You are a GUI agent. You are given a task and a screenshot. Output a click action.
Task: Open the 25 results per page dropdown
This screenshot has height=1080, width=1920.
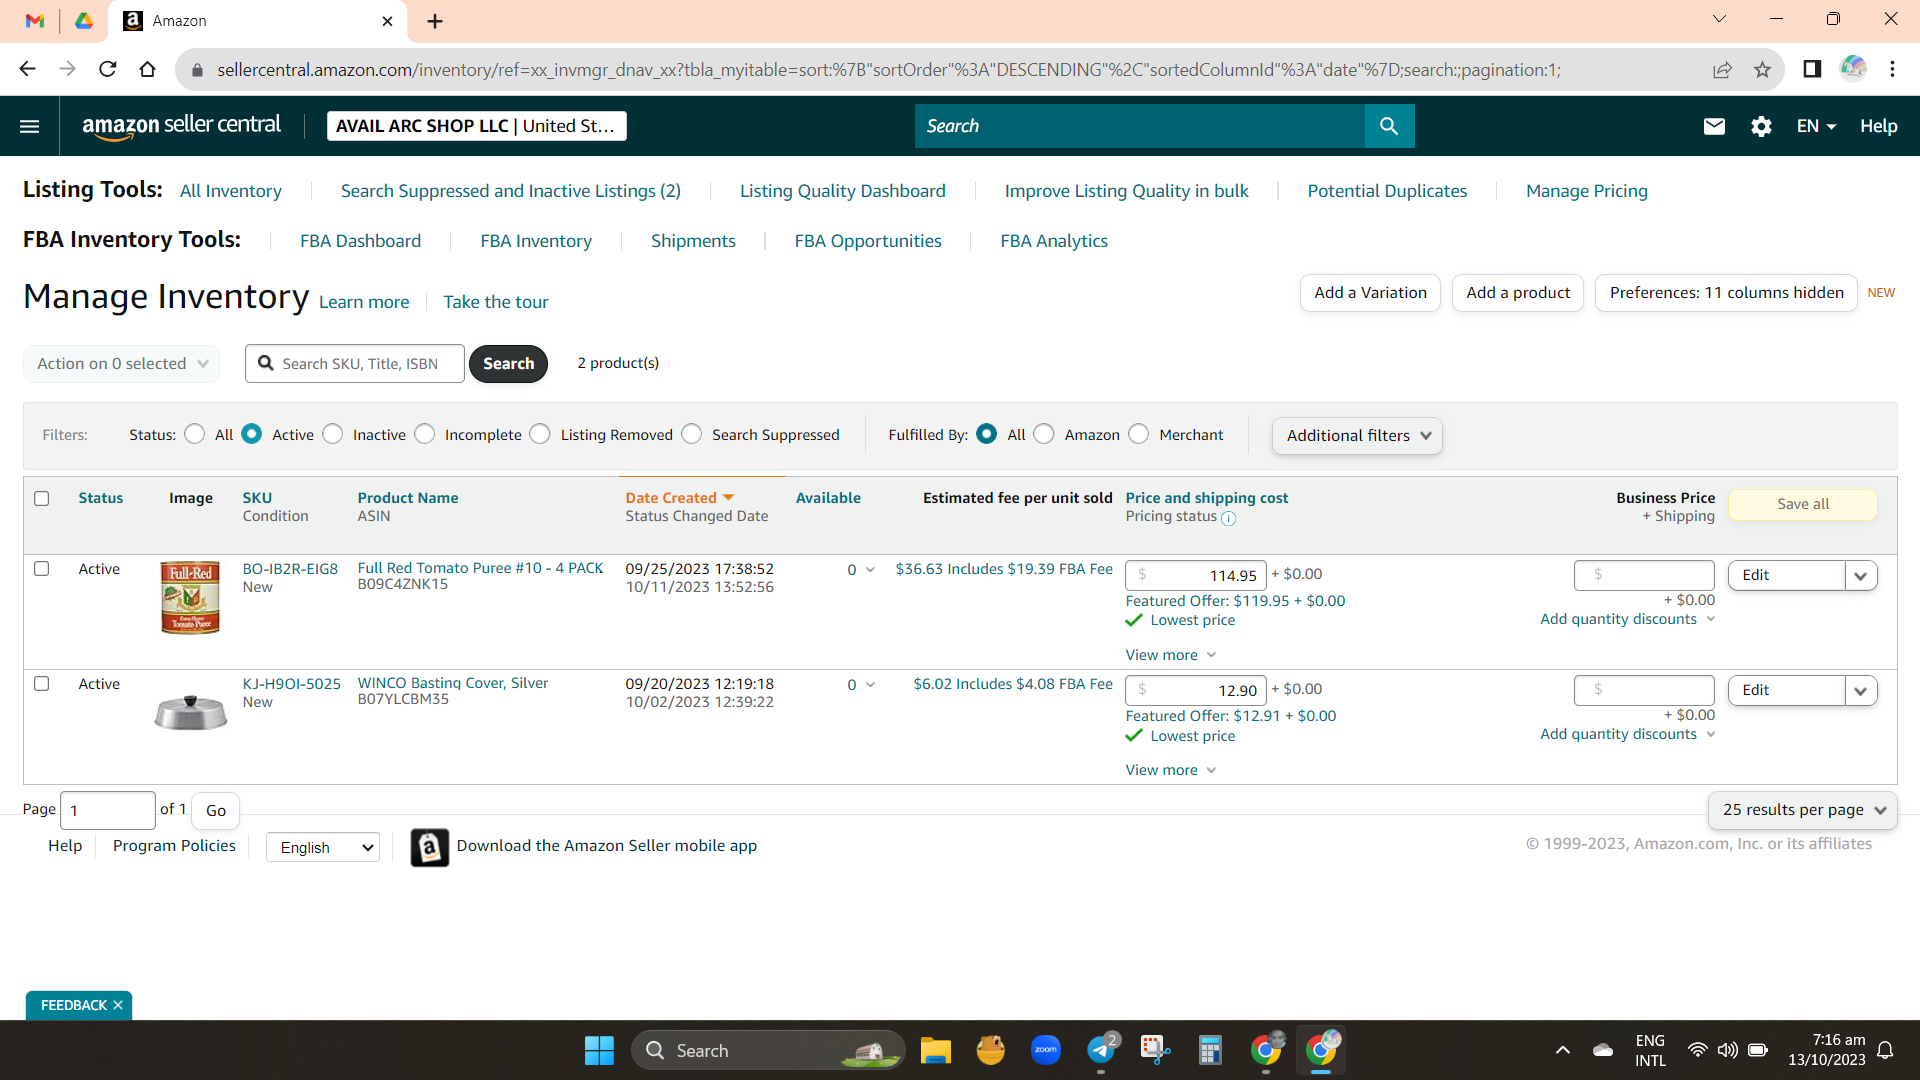[x=1802, y=810]
